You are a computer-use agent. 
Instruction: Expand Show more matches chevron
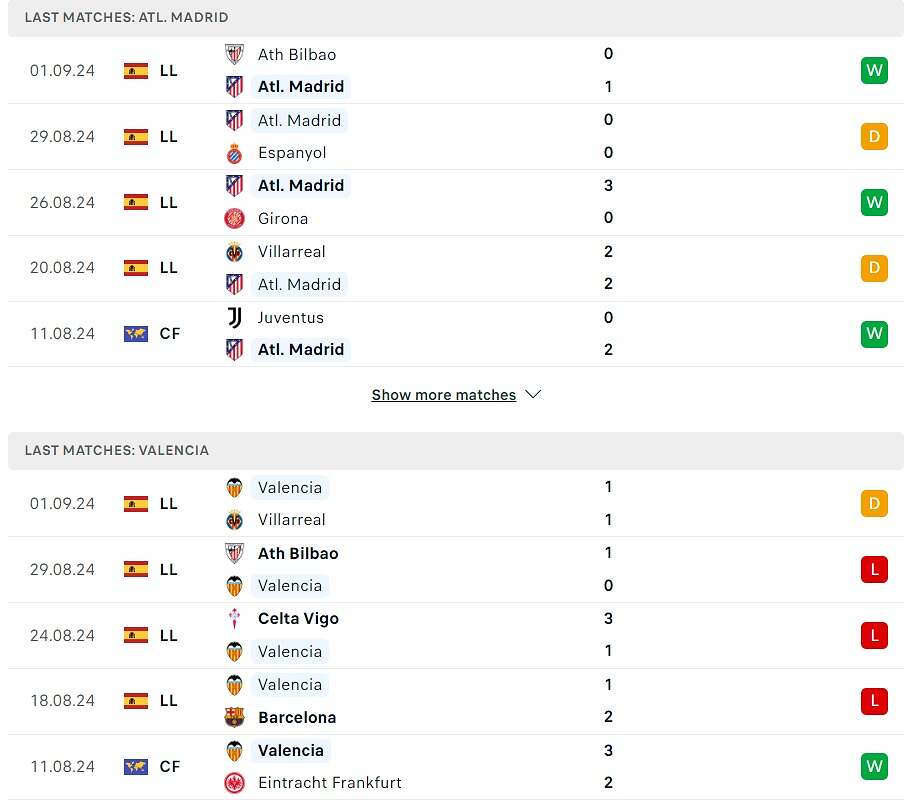pos(533,395)
